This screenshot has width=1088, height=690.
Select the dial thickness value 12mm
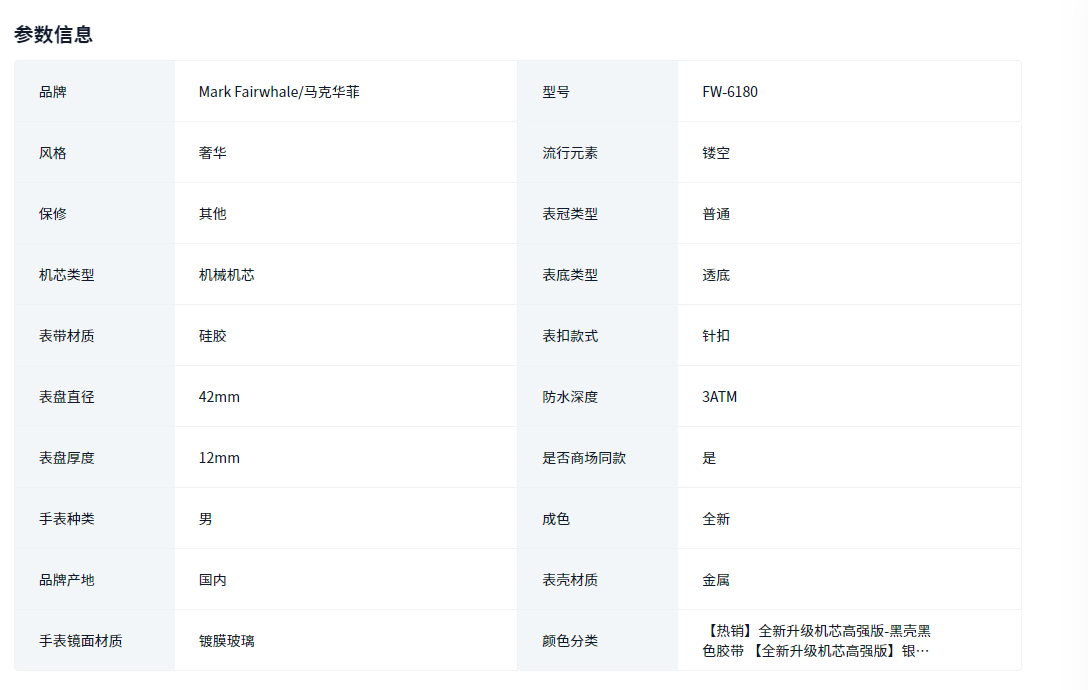point(219,458)
